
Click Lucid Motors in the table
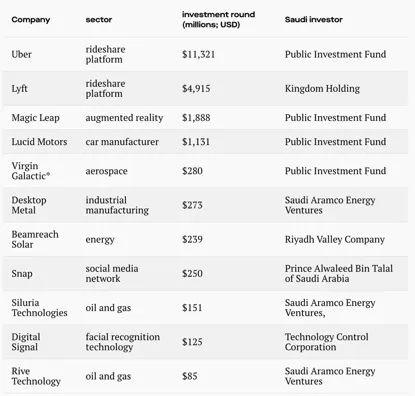(39, 142)
